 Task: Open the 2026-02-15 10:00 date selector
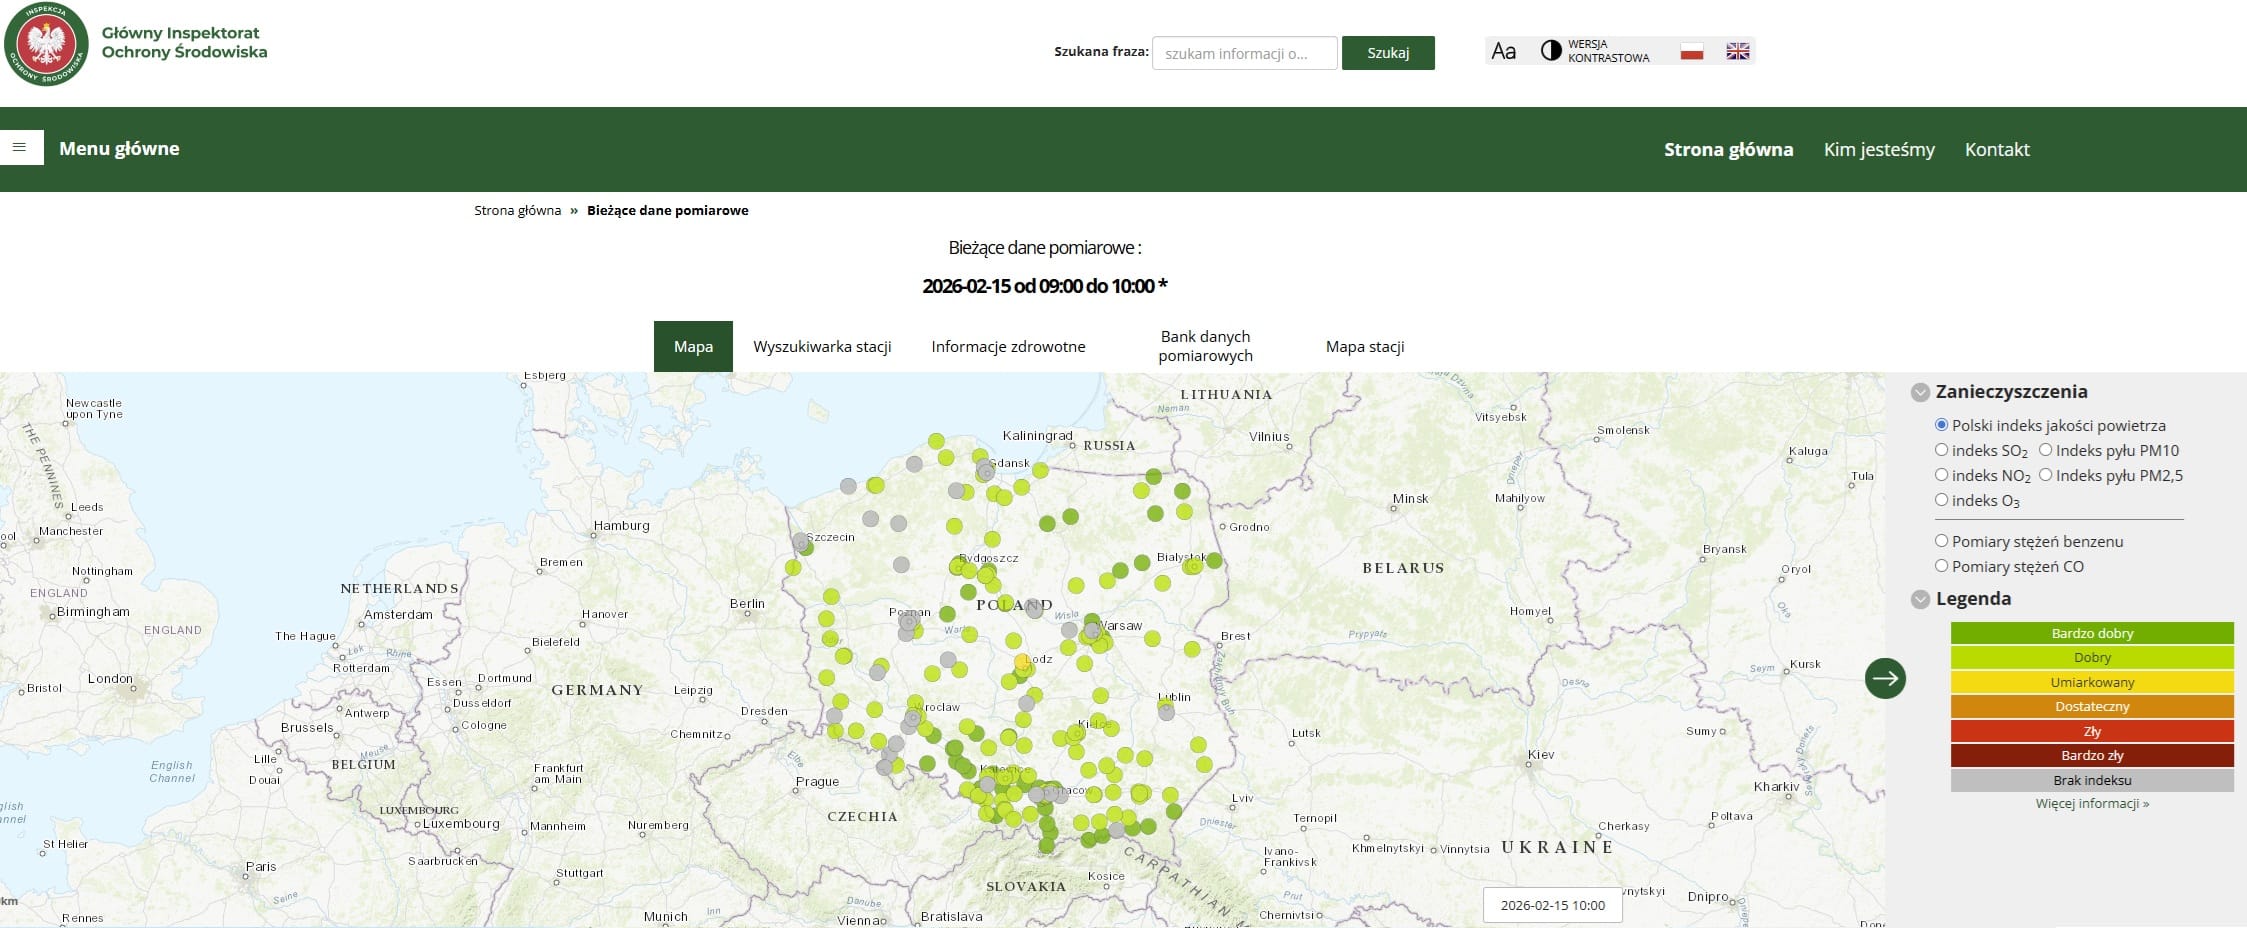pyautogui.click(x=1552, y=905)
